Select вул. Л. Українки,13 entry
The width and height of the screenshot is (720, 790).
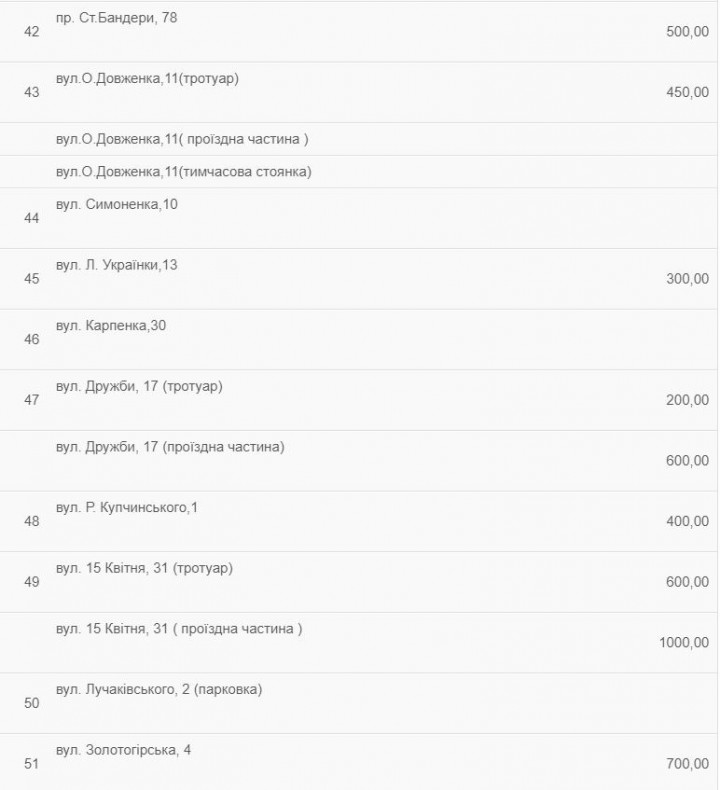pyautogui.click(x=116, y=265)
